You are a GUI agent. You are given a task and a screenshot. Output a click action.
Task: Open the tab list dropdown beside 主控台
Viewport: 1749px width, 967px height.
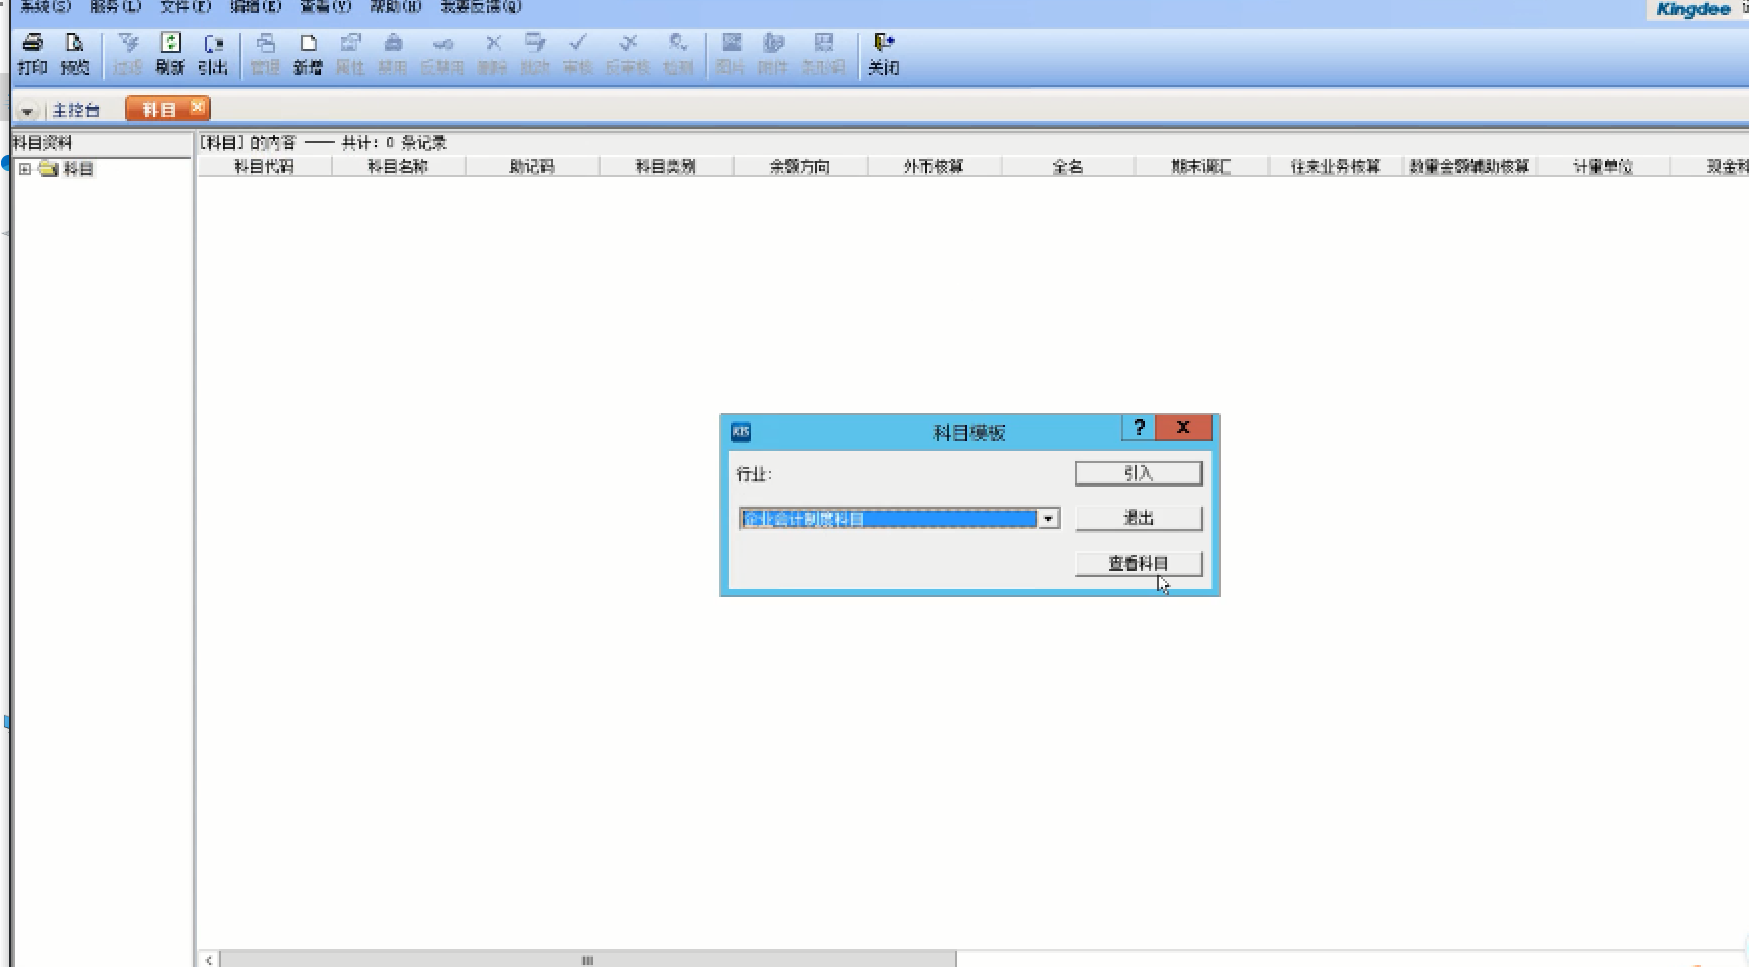click(27, 111)
